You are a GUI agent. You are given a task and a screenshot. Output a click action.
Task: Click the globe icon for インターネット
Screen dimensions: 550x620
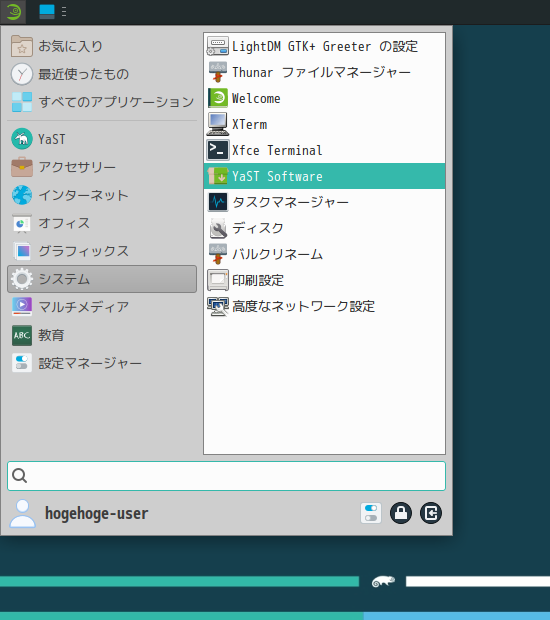click(22, 195)
